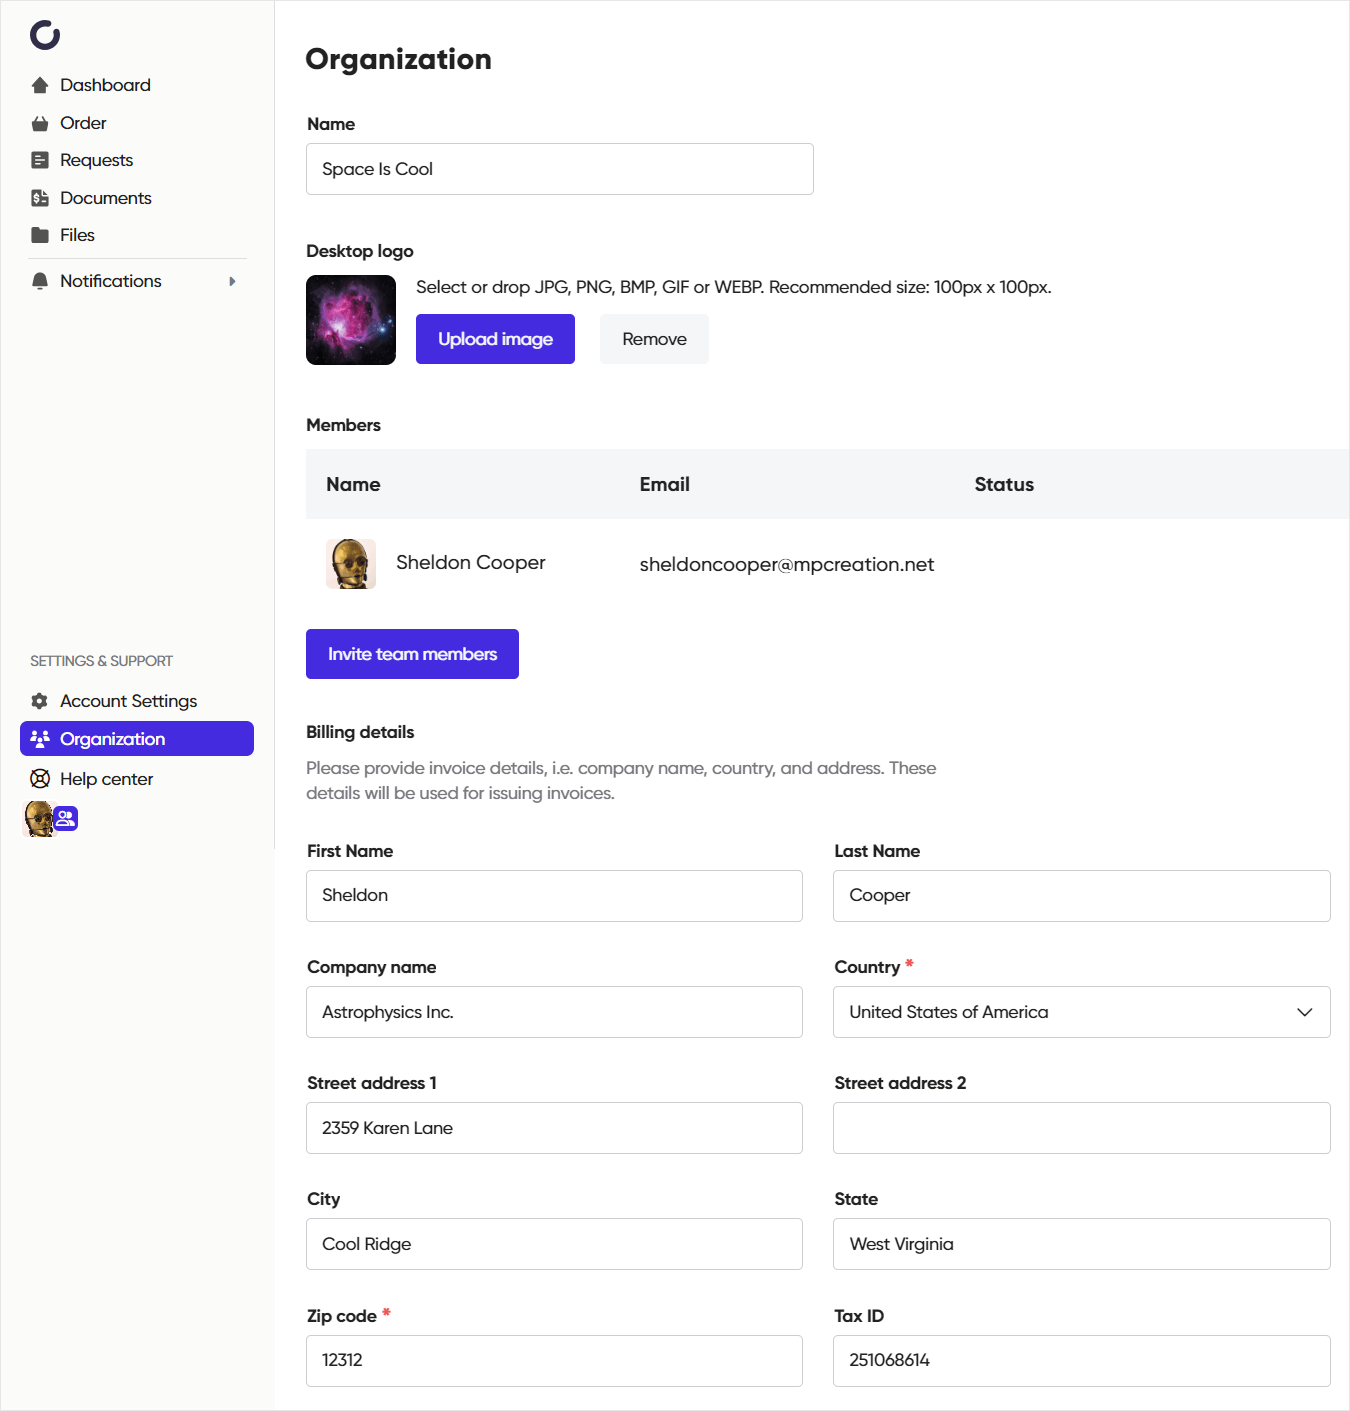The width and height of the screenshot is (1350, 1411).
Task: Click the Account Settings gear icon
Action: coord(40,701)
